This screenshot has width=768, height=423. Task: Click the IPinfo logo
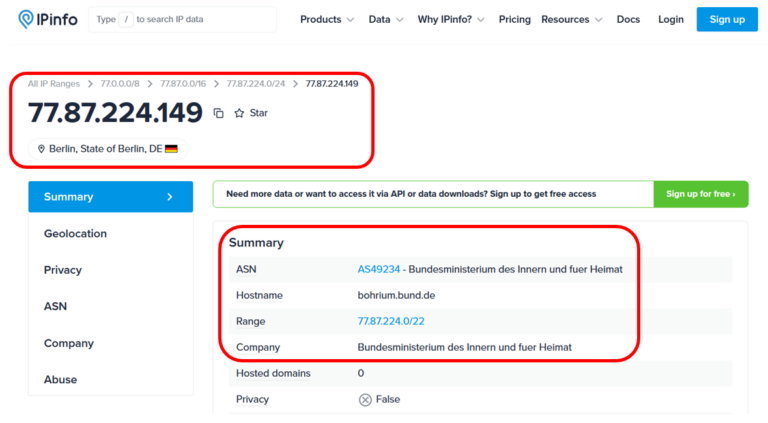pos(47,19)
